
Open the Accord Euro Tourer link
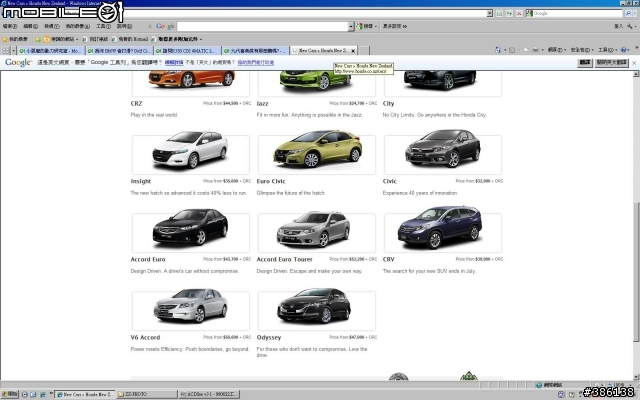pyautogui.click(x=284, y=259)
